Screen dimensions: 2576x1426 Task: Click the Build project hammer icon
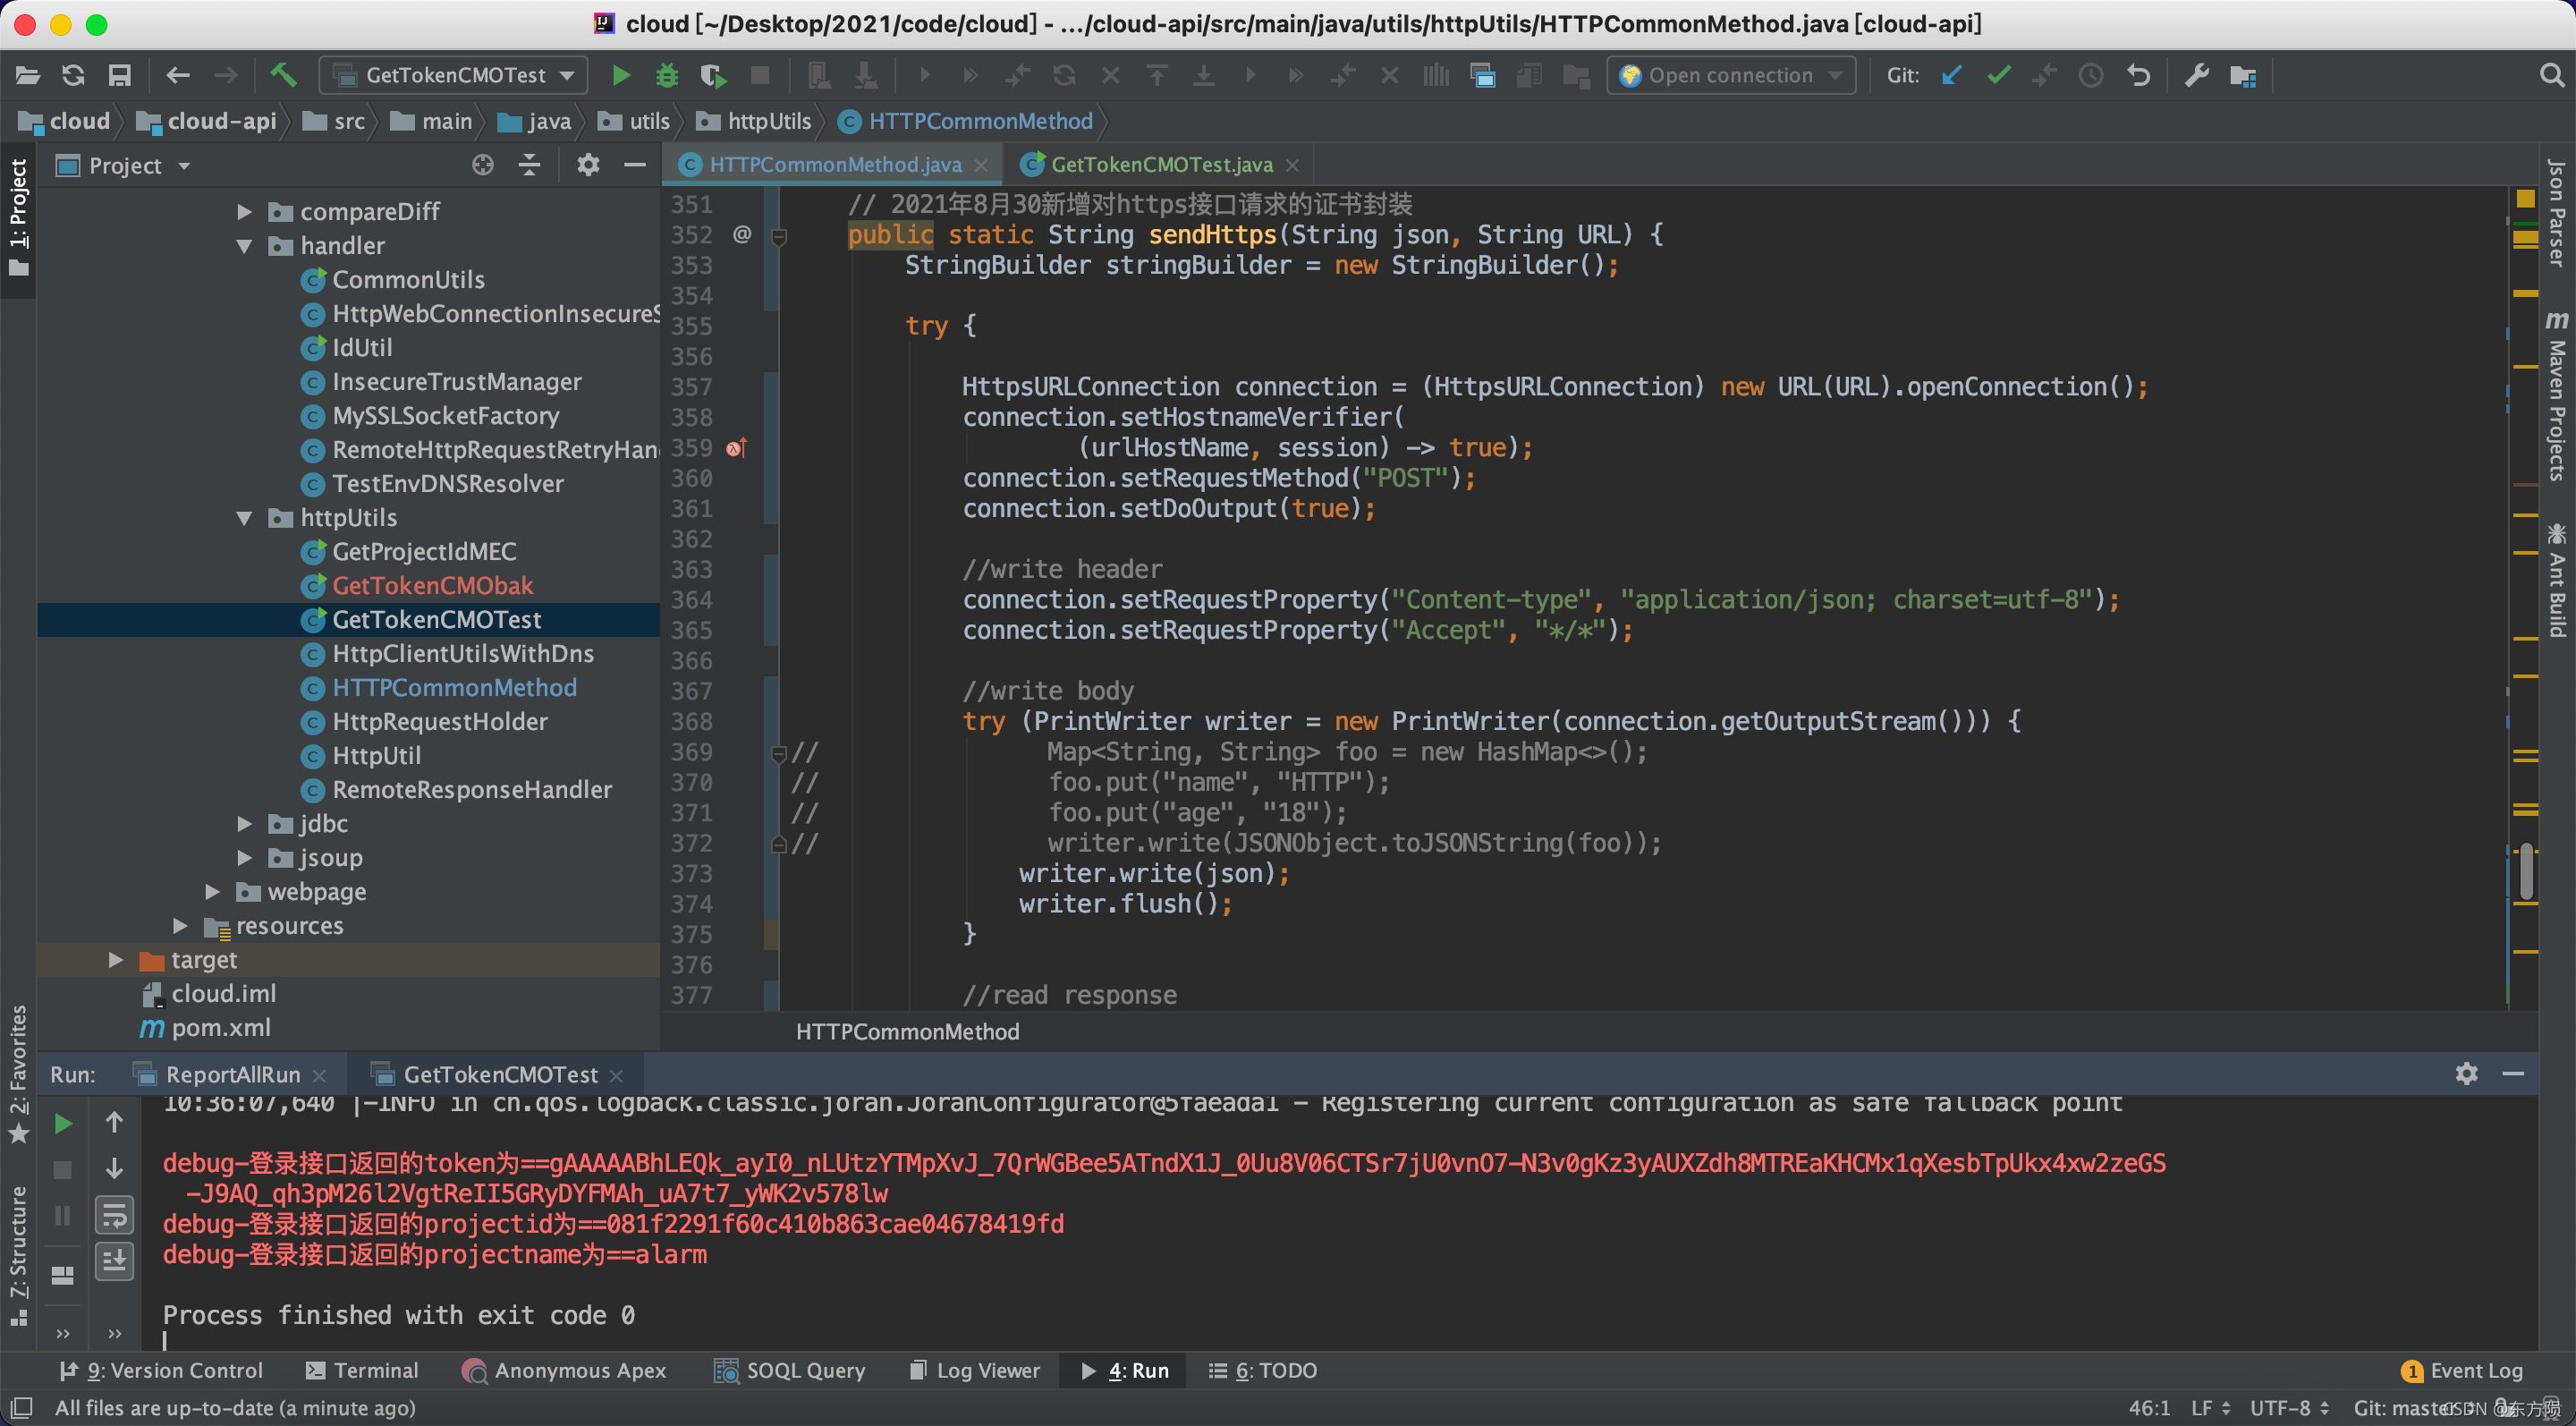284,75
